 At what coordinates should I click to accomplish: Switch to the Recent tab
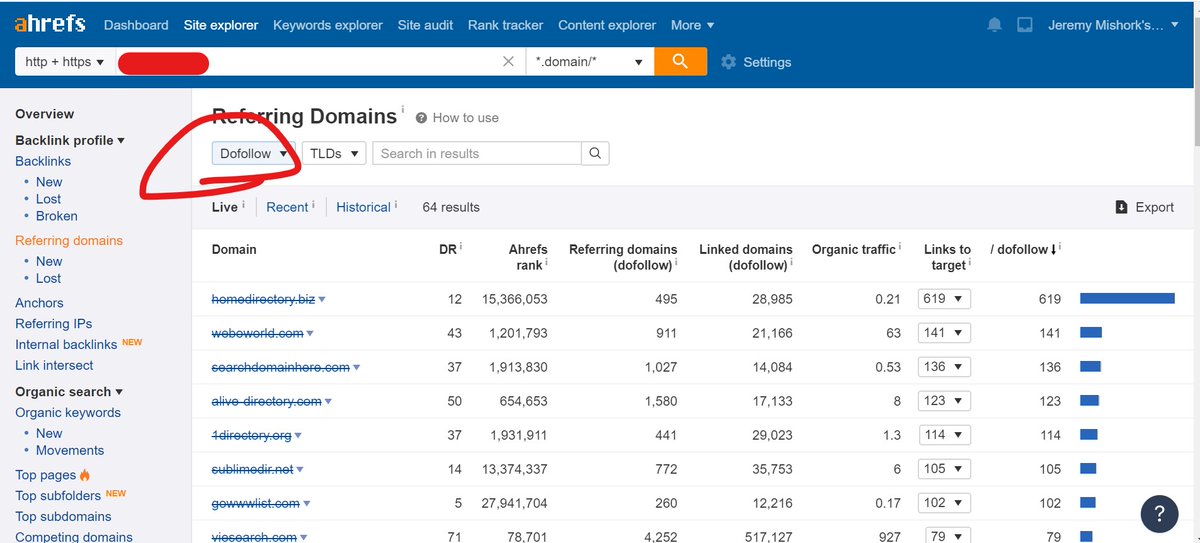click(x=287, y=207)
